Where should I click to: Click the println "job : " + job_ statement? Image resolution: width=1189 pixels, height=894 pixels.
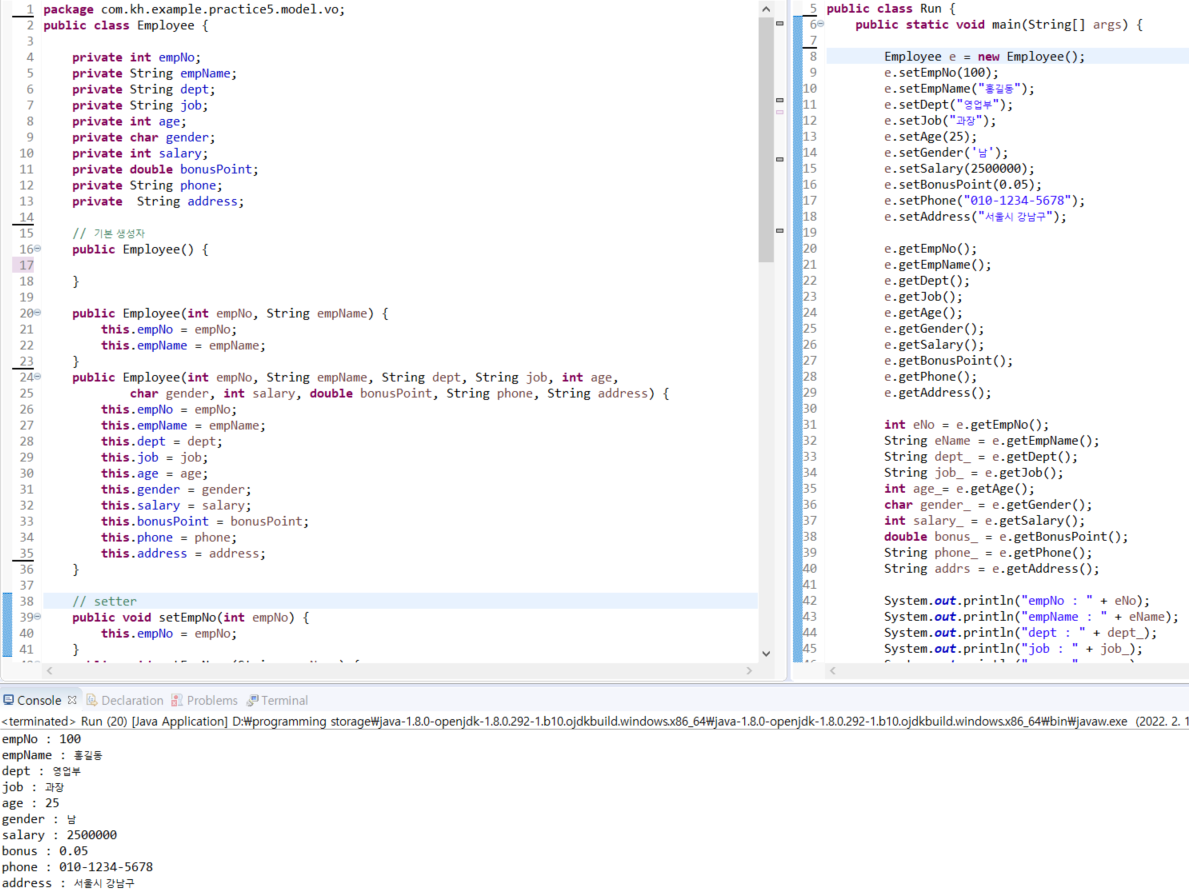pos(1013,649)
